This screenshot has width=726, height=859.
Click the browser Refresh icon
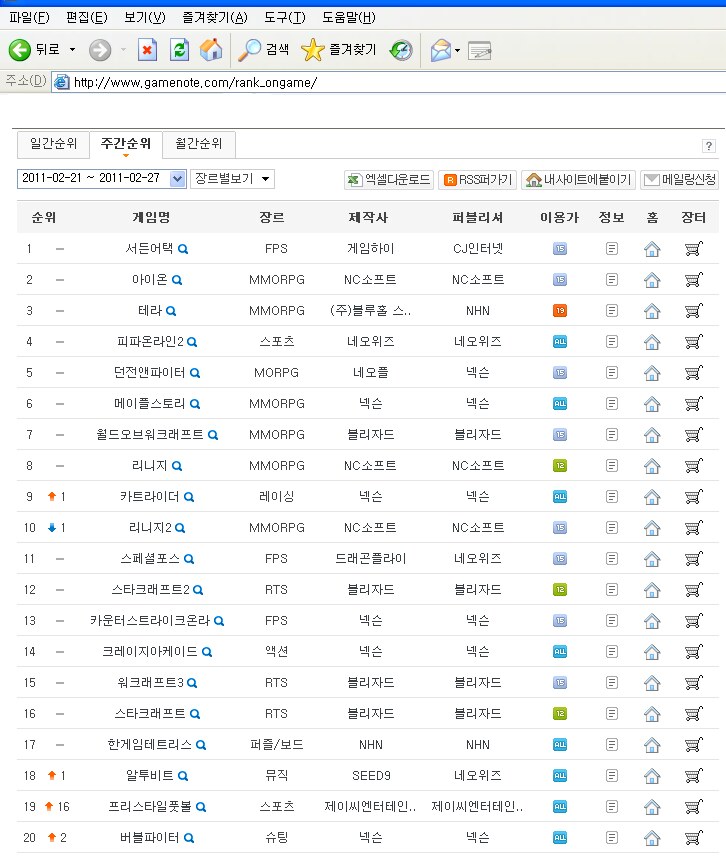pos(179,50)
